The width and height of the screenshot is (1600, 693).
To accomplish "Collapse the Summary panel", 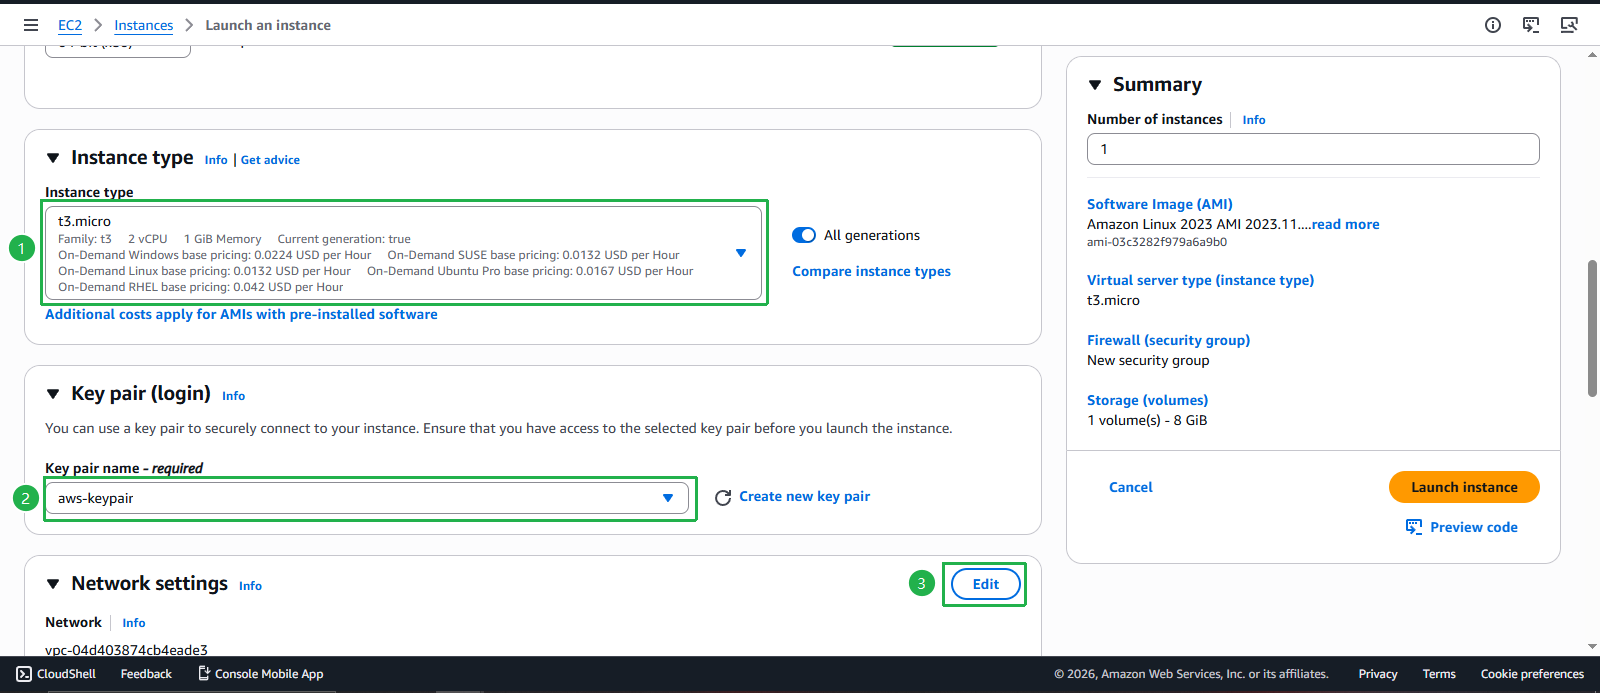I will 1095,85.
